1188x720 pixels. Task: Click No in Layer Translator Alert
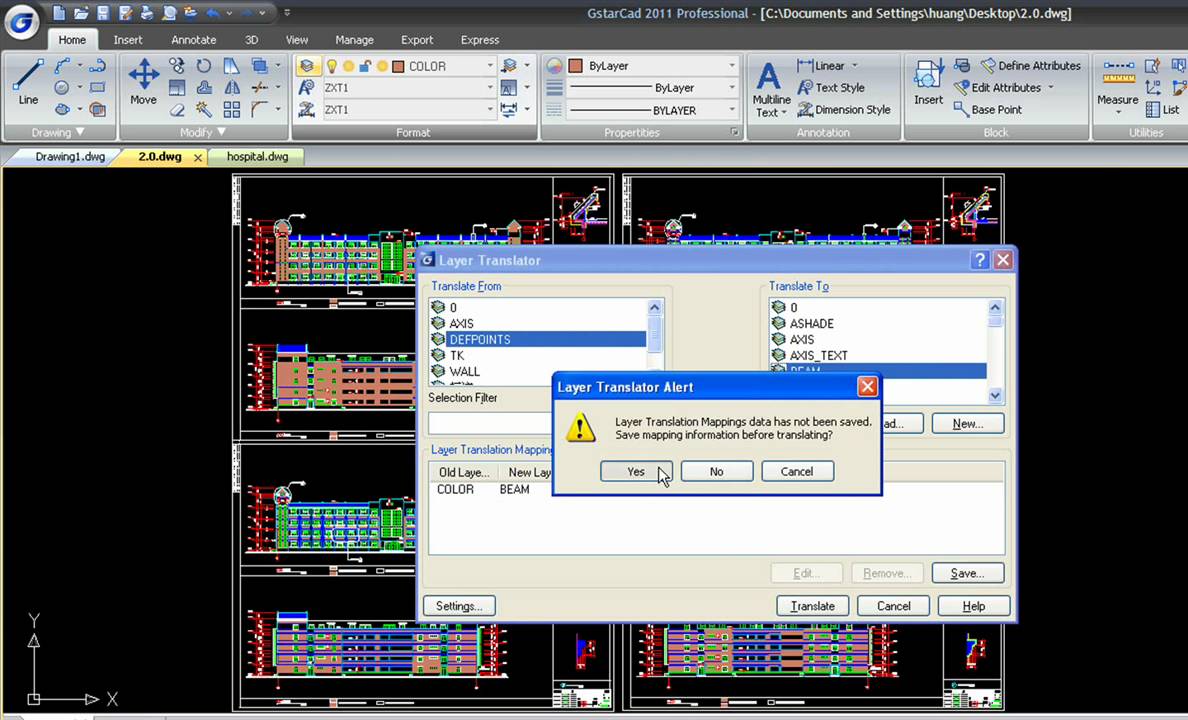click(x=717, y=471)
